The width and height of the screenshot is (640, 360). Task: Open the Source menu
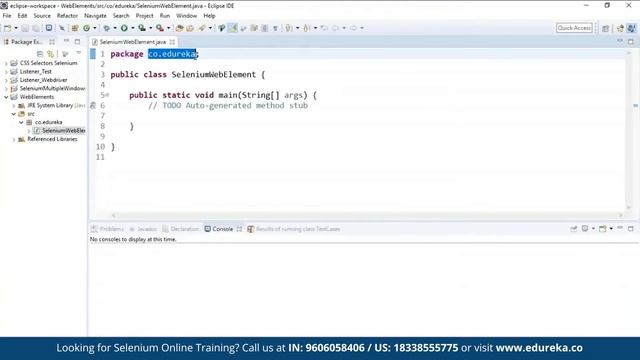point(42,16)
